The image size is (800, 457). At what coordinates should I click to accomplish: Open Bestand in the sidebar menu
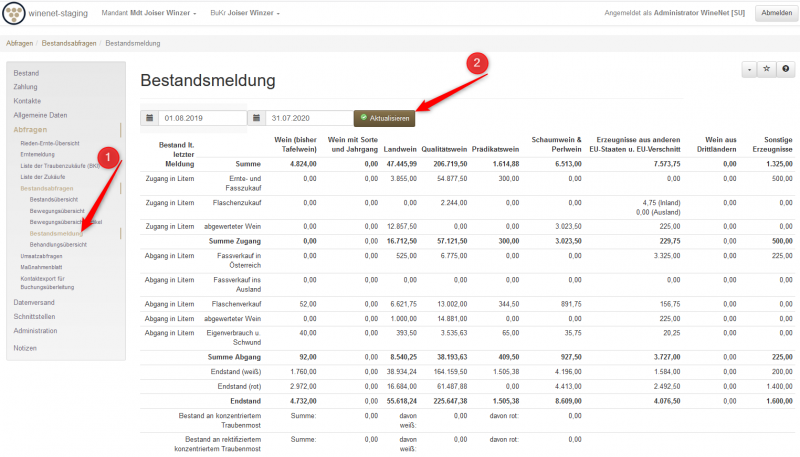coord(26,73)
